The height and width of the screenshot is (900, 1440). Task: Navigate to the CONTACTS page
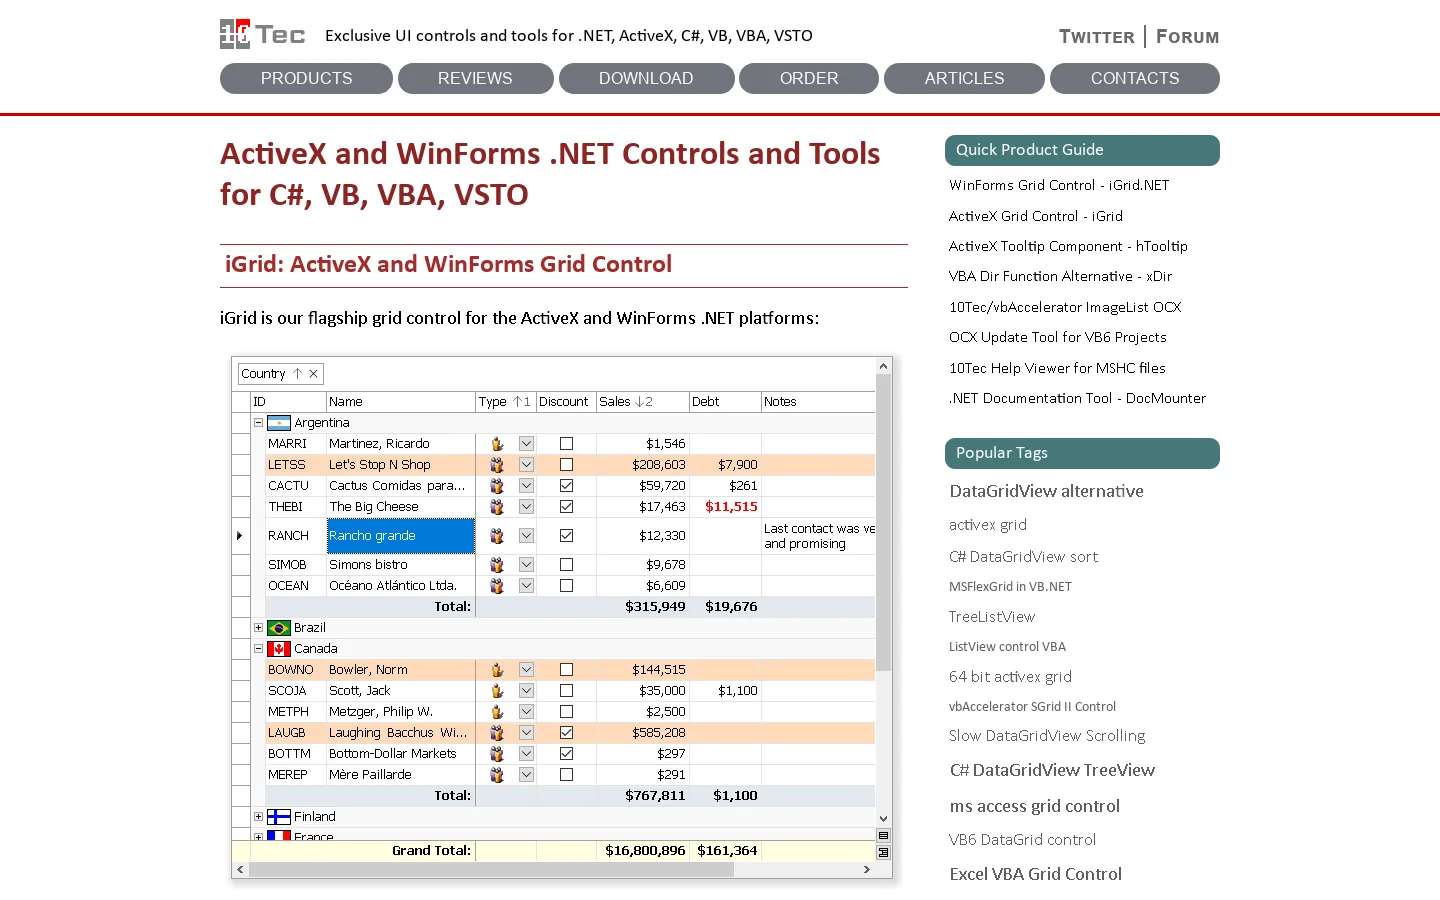tap(1135, 78)
